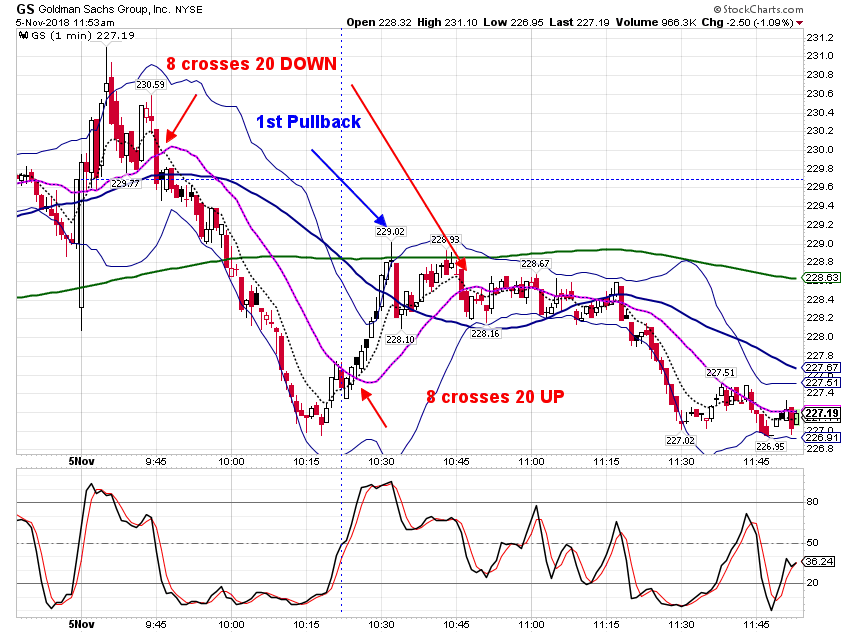Viewport: 850px width, 633px height.
Task: Click the "Open 228.32" header value
Action: [x=379, y=23]
